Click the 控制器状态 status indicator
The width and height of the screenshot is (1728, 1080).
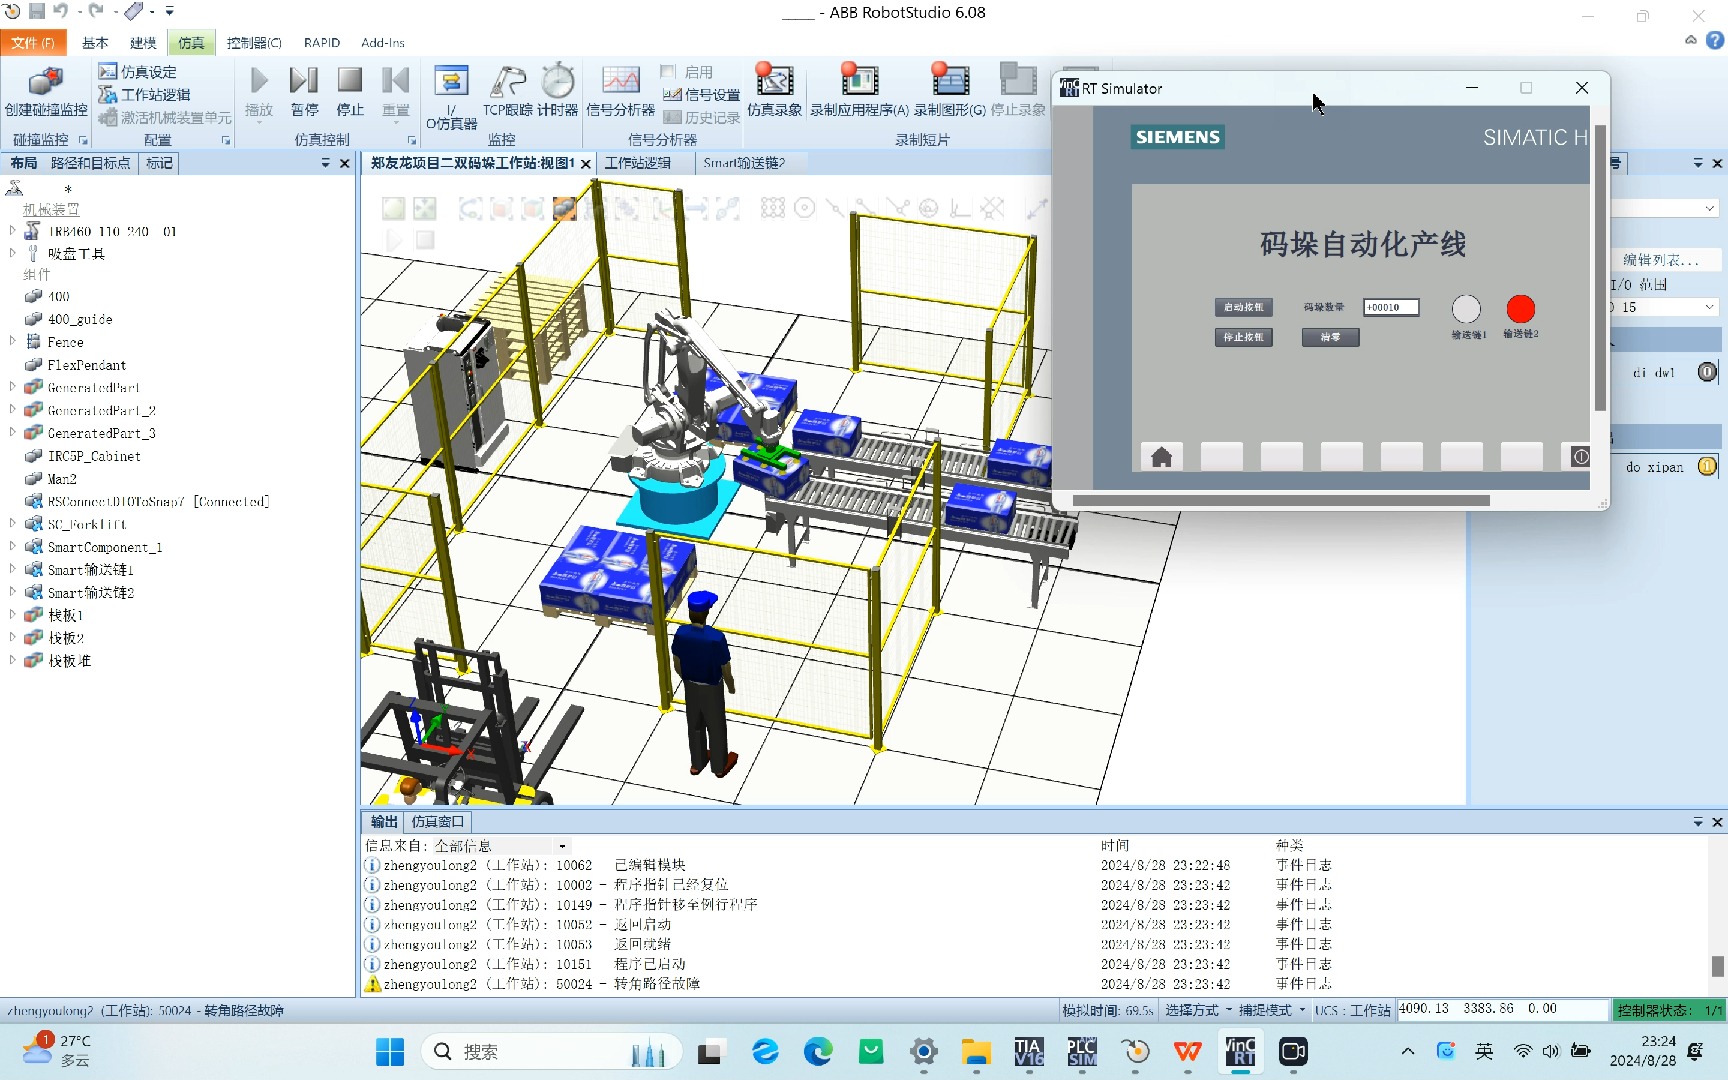(x=1668, y=1010)
